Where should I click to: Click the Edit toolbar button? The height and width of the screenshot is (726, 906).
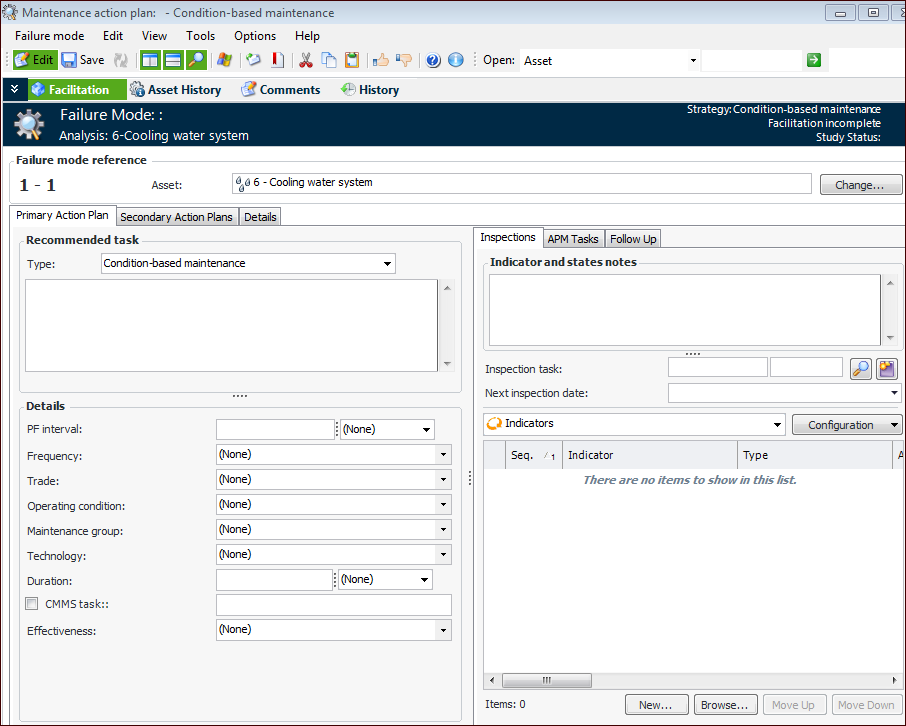34,60
